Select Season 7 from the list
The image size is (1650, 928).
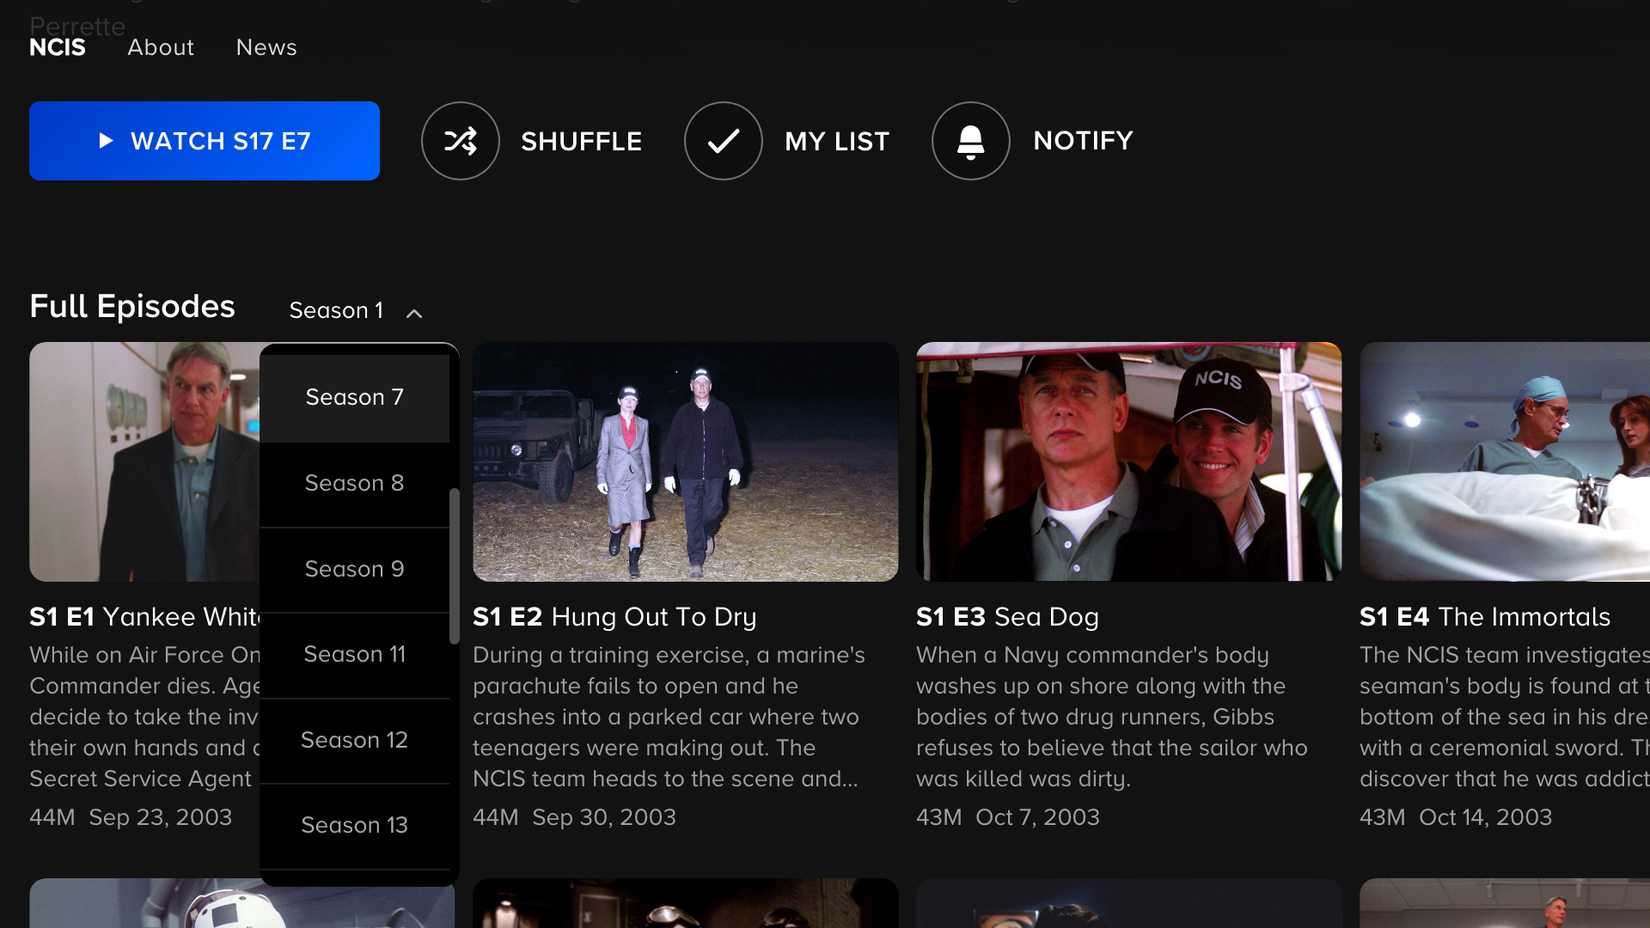[354, 398]
